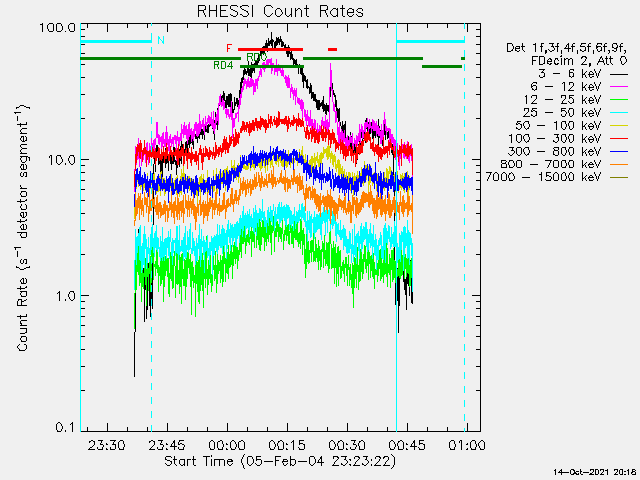Click the solid cyan vertical line near 00:42

396,227
